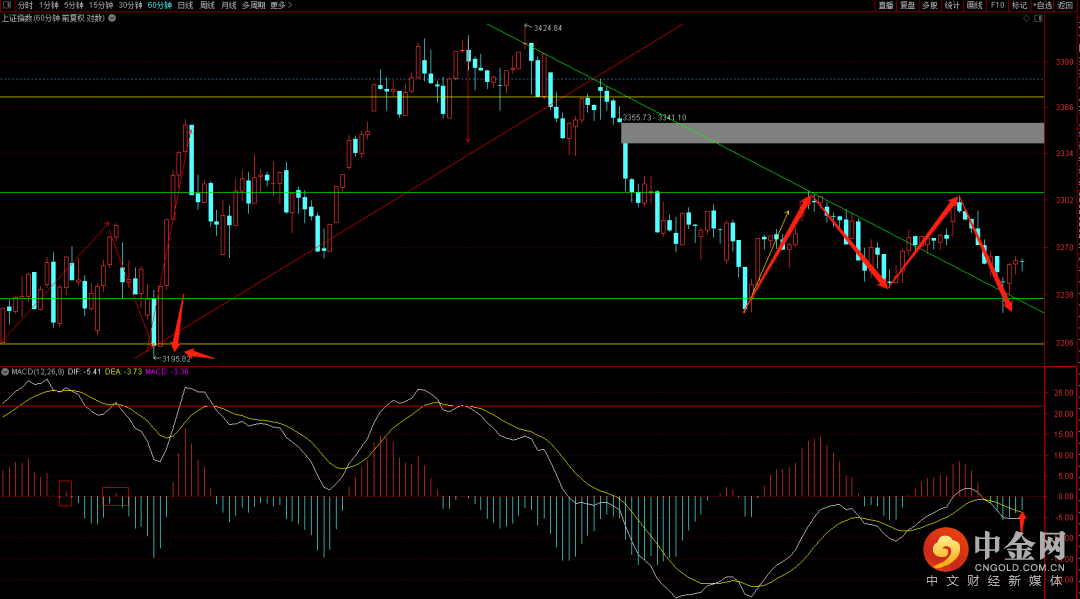
Task: Open the 多周期 multi-period view
Action: 253,5
